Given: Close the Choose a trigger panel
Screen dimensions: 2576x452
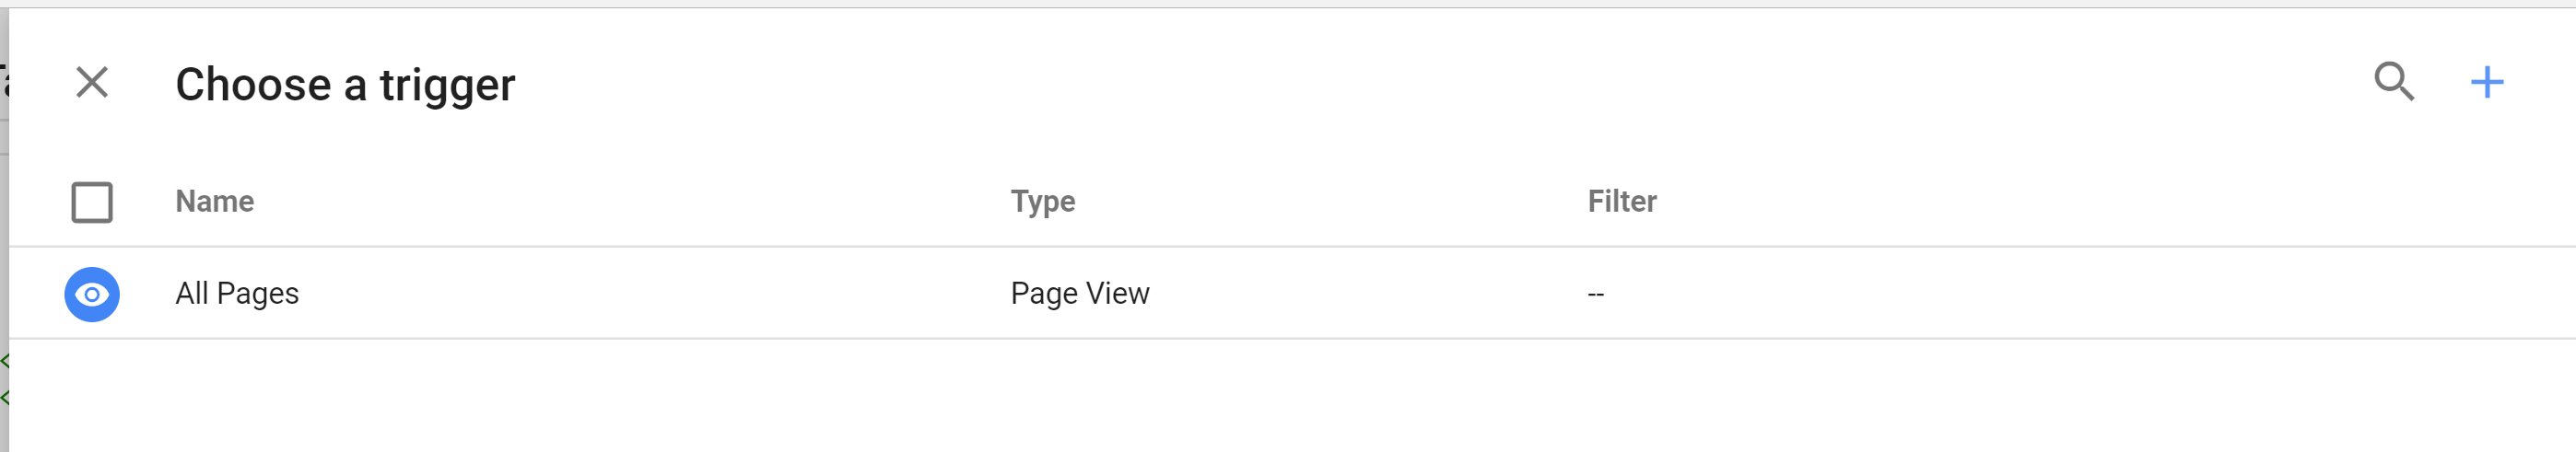Looking at the screenshot, I should point(92,82).
